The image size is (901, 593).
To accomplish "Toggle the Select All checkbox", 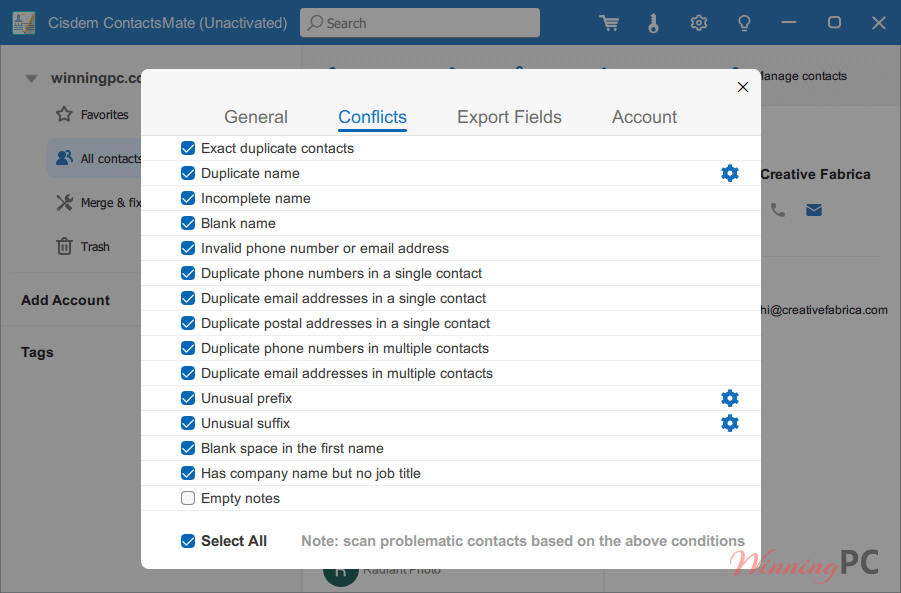I will pos(188,541).
